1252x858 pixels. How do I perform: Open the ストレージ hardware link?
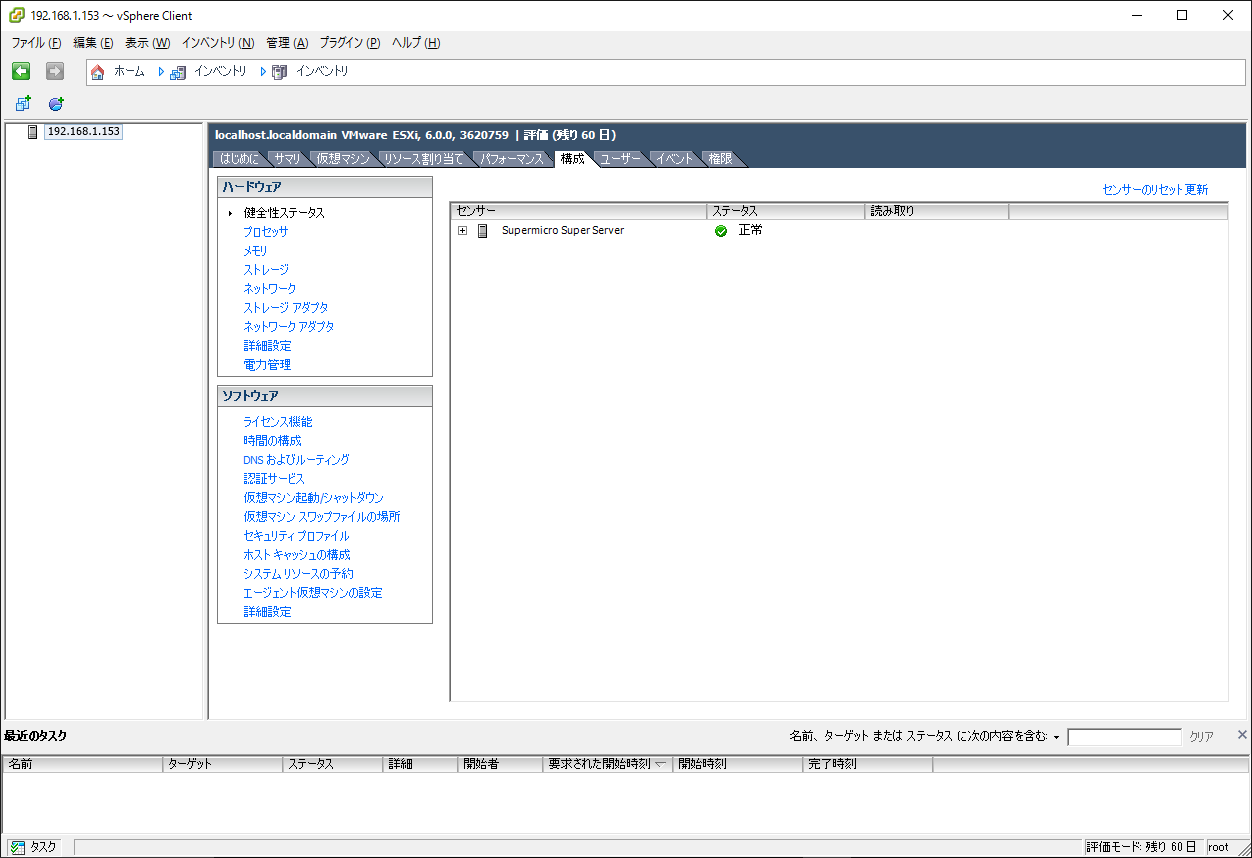pos(266,270)
